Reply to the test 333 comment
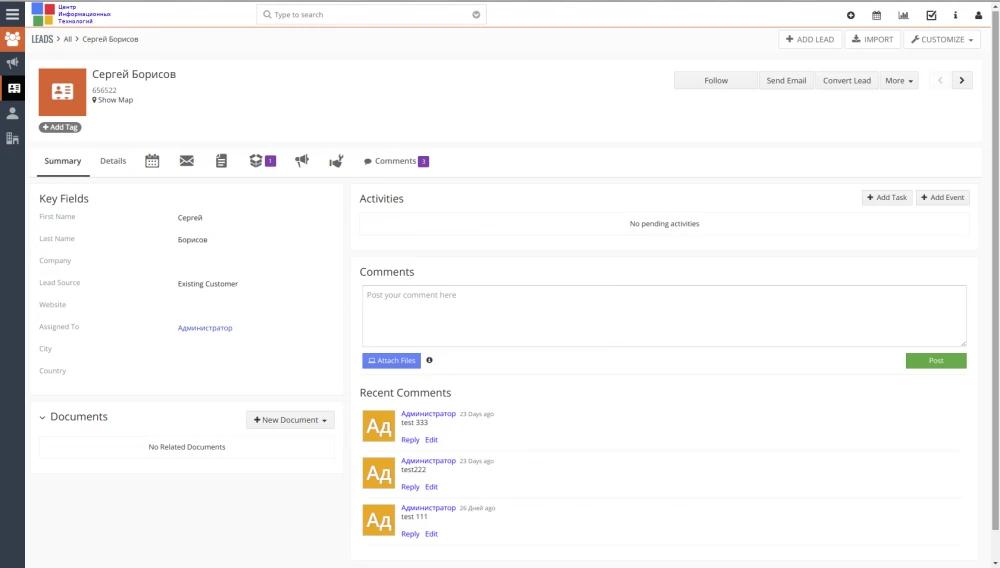 410,440
